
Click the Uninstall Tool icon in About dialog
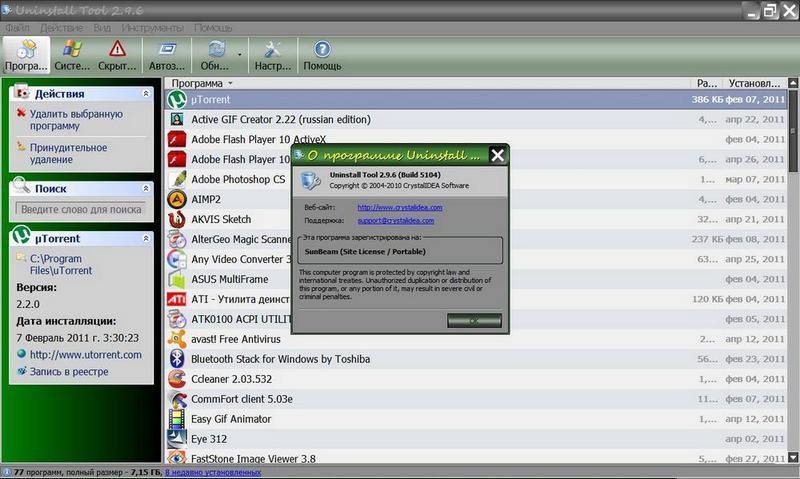pos(310,180)
